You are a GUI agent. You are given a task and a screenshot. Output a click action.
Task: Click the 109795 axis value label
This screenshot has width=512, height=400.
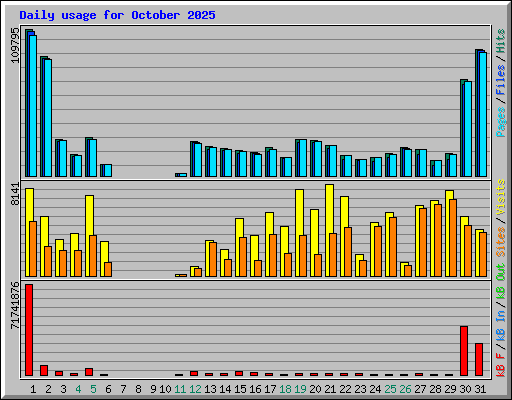tap(15, 45)
